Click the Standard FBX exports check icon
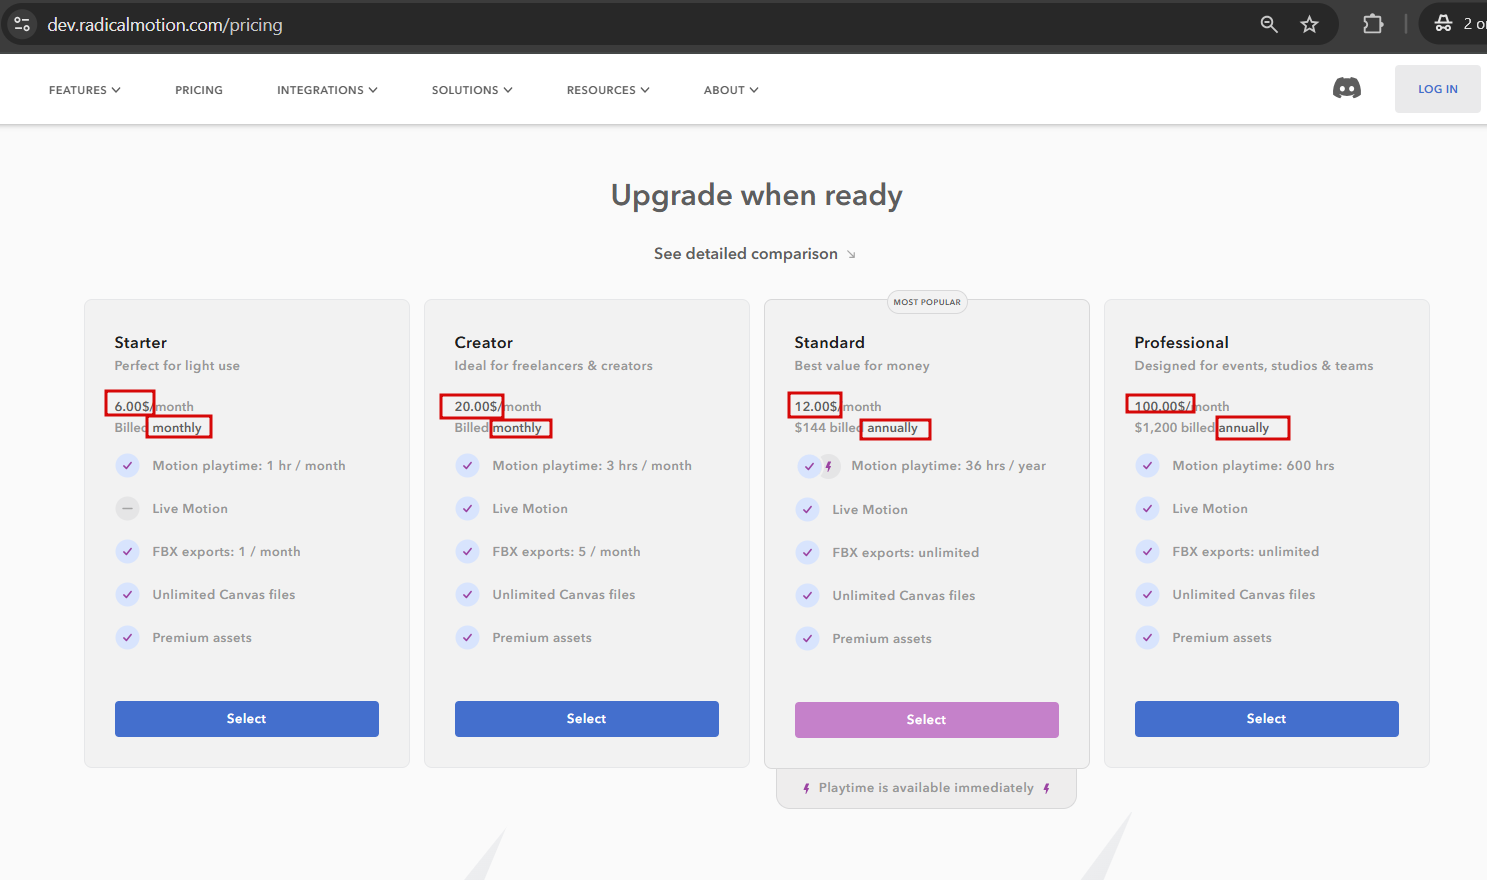The width and height of the screenshot is (1487, 880). (807, 553)
